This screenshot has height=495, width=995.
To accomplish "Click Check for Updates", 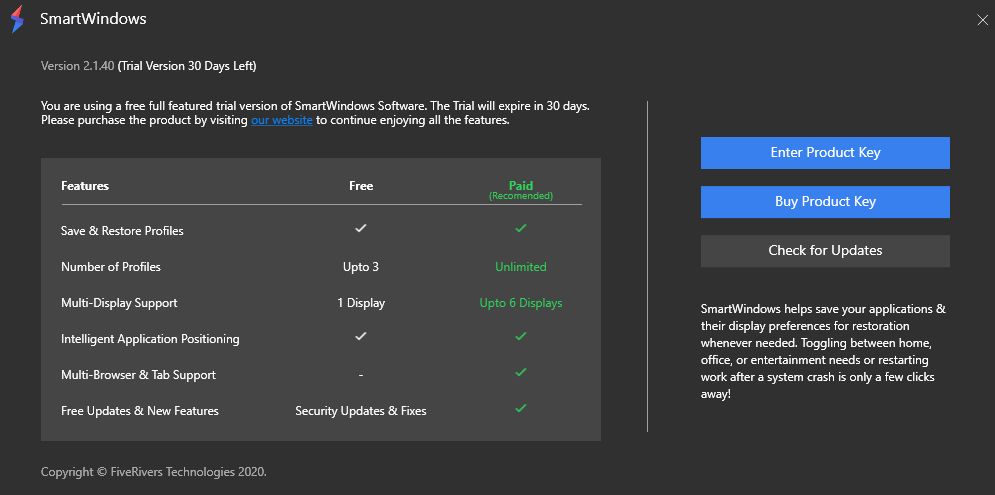I will 825,251.
